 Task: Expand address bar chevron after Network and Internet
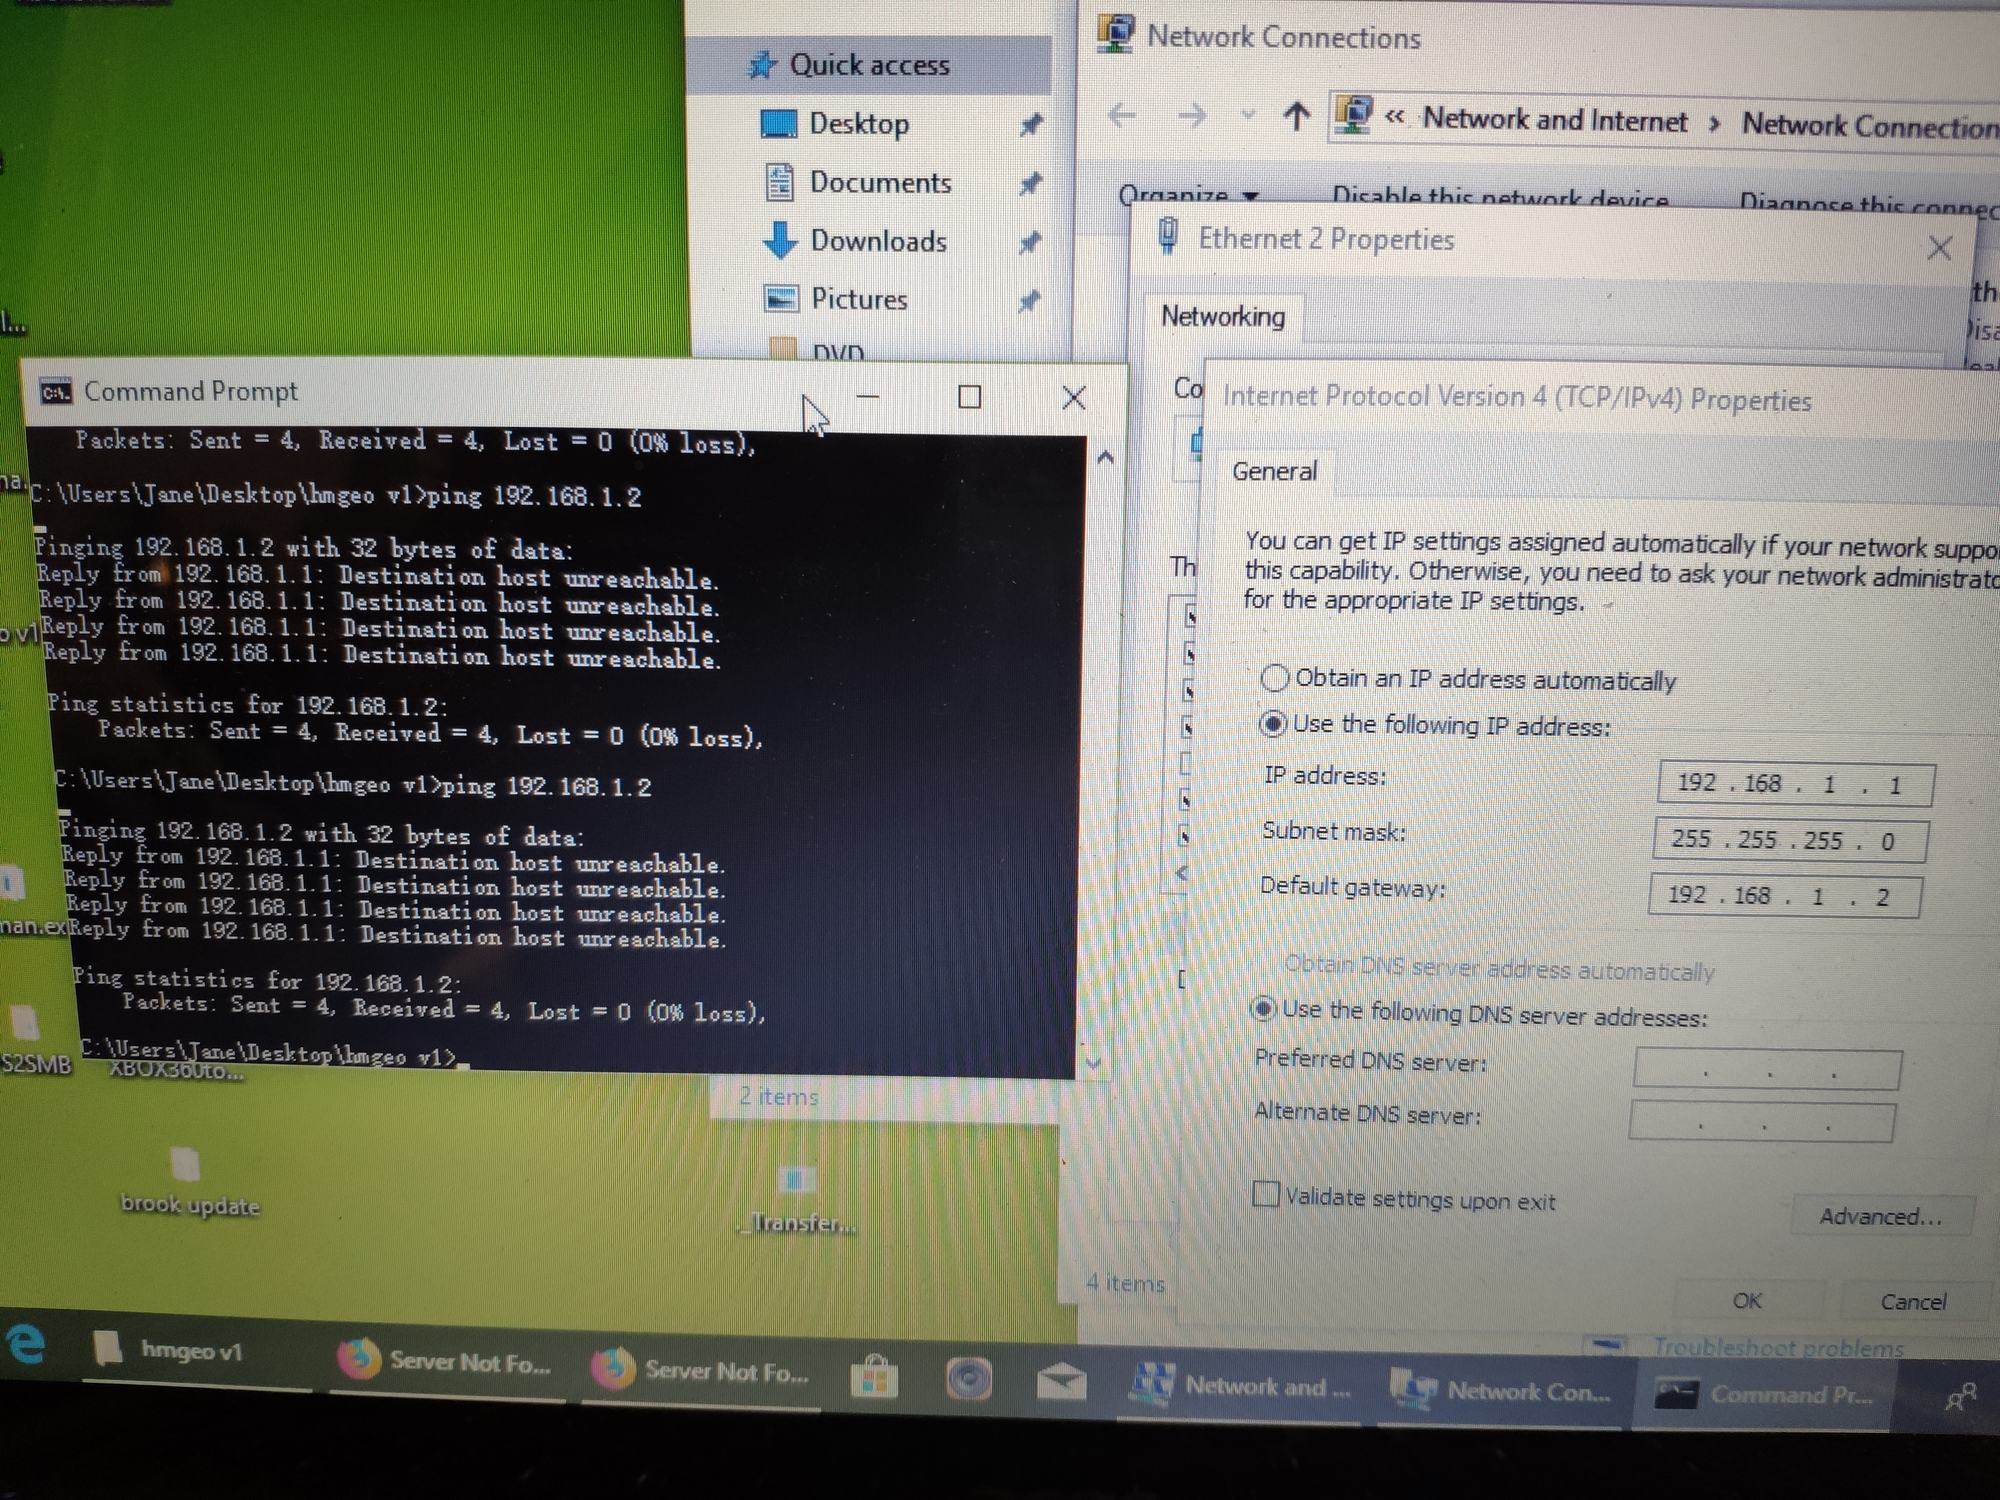pyautogui.click(x=1714, y=124)
